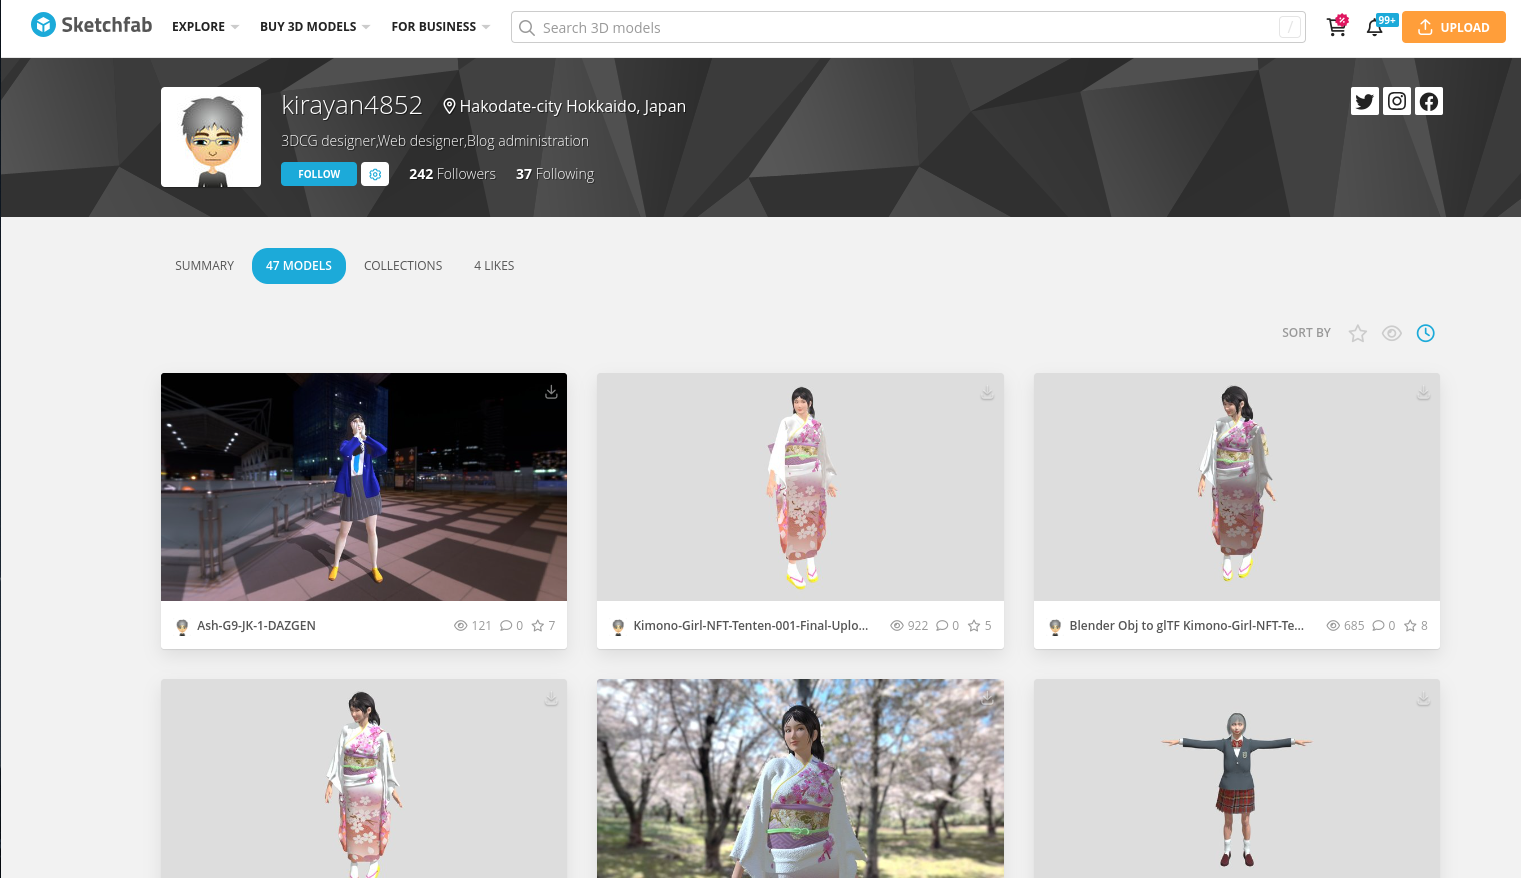The image size is (1521, 878).
Task: Click views eye on Ash-G9-JK-1-DAZGEN card
Action: pos(461,626)
